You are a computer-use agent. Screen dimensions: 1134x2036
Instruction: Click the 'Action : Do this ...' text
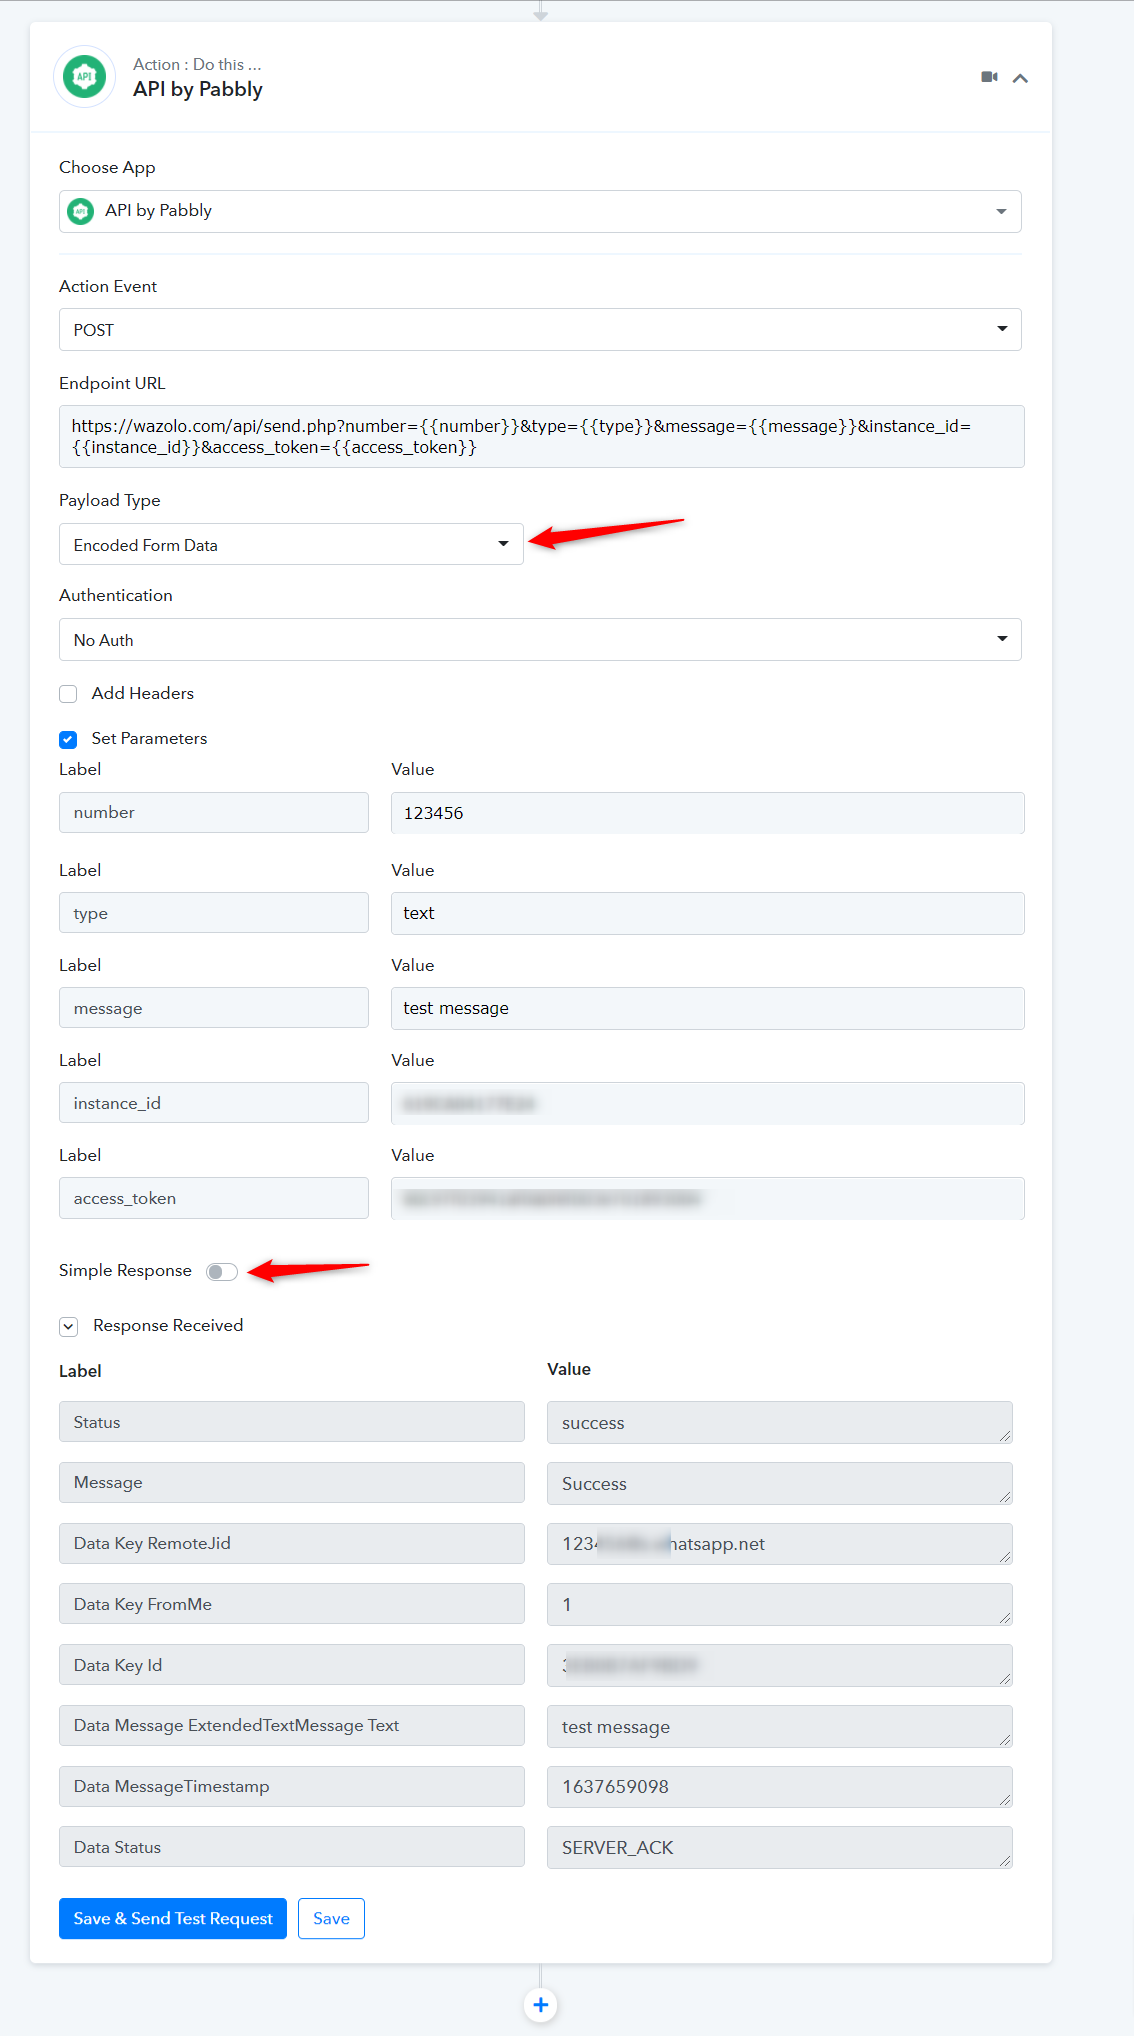coord(197,64)
